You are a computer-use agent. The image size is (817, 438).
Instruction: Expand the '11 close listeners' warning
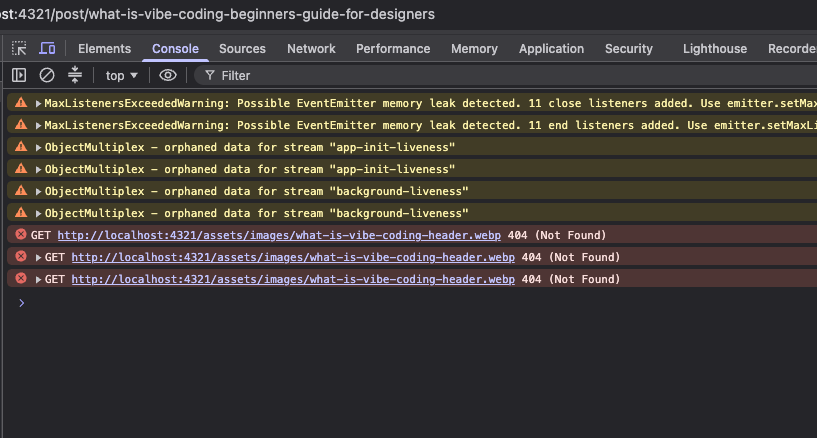(x=38, y=104)
